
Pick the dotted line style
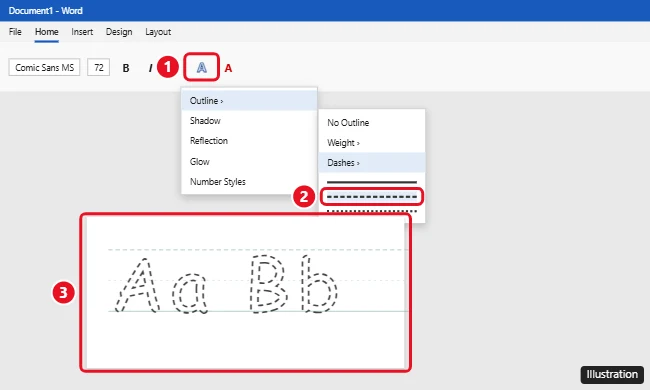(x=372, y=211)
